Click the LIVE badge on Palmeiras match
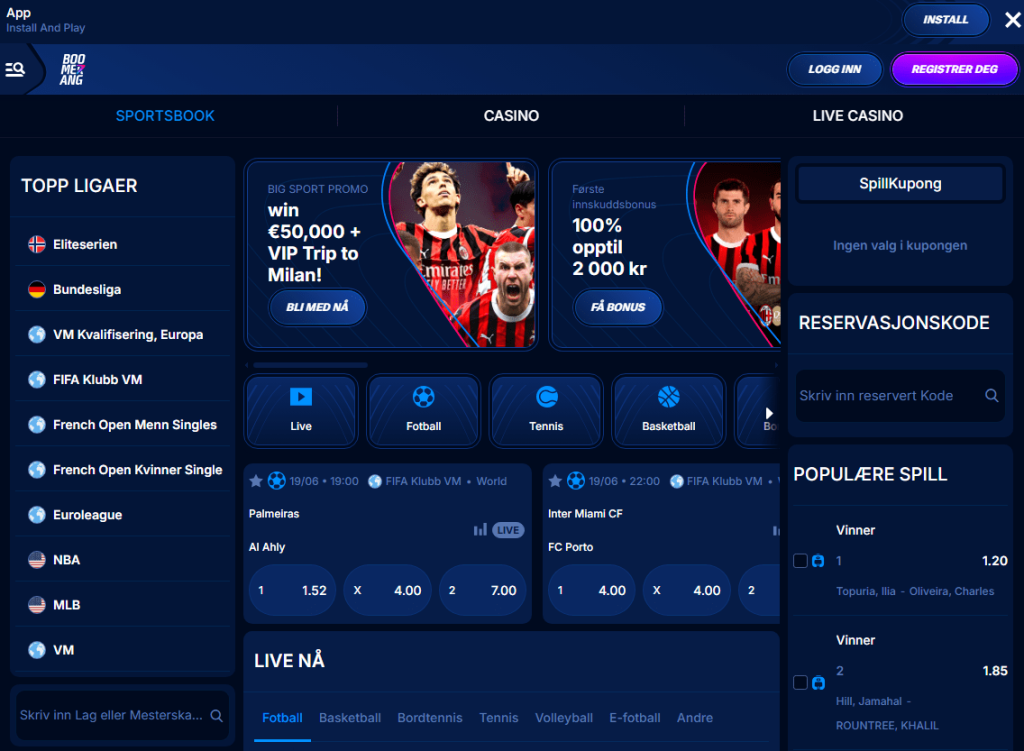This screenshot has height=751, width=1024. click(x=508, y=530)
